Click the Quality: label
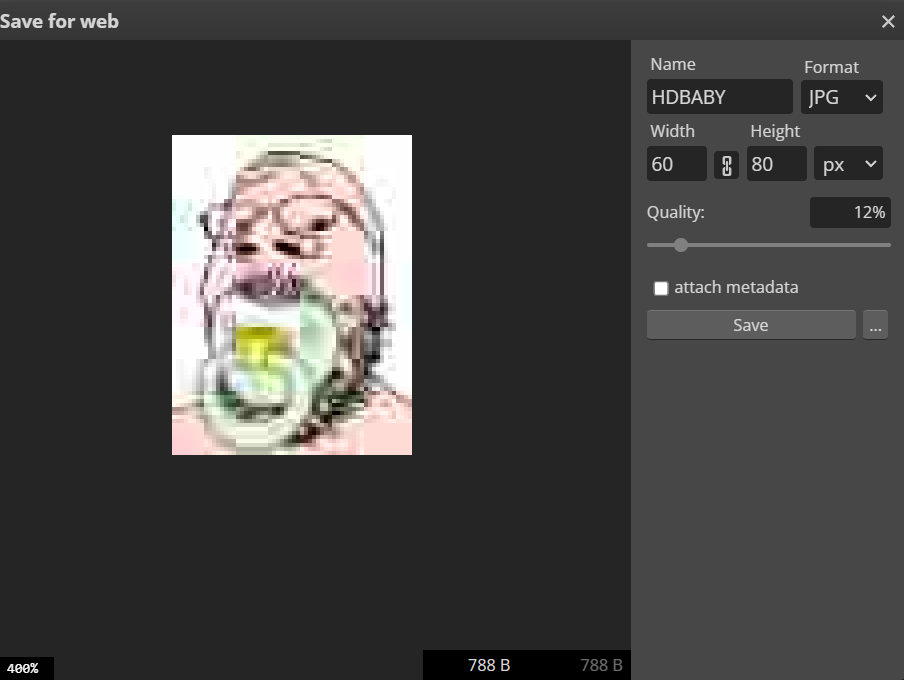The width and height of the screenshot is (904, 680). [x=676, y=212]
